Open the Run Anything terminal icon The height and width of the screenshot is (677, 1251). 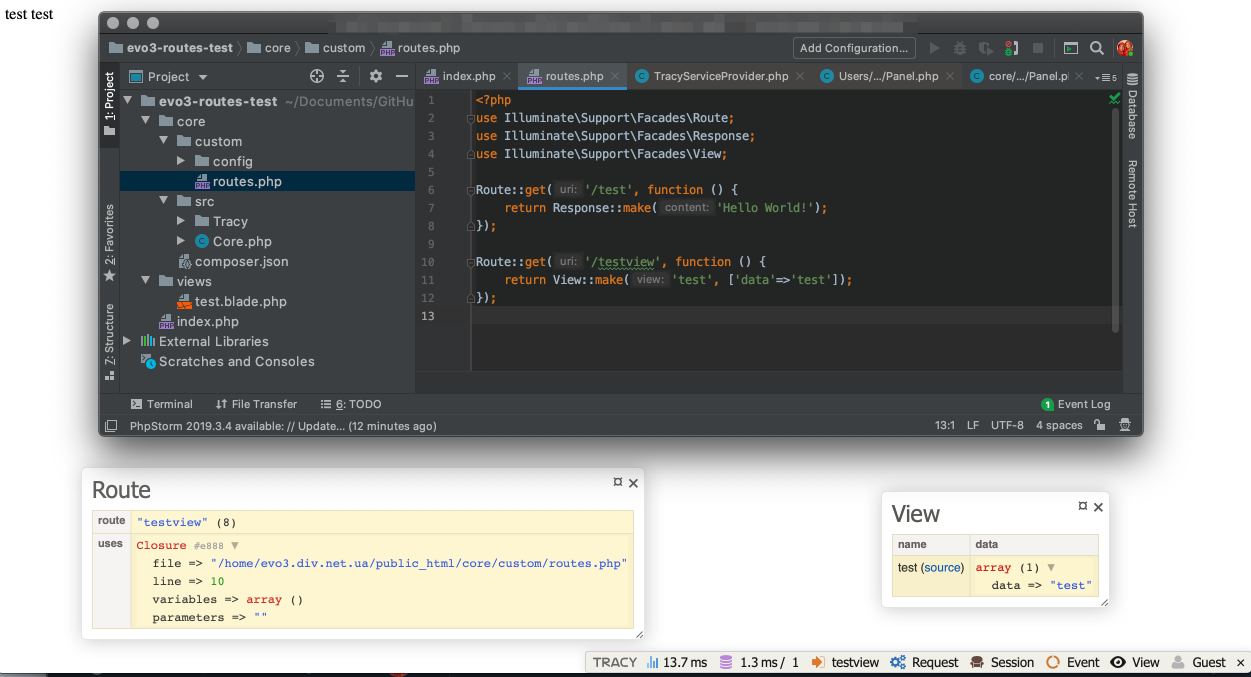(x=1070, y=48)
